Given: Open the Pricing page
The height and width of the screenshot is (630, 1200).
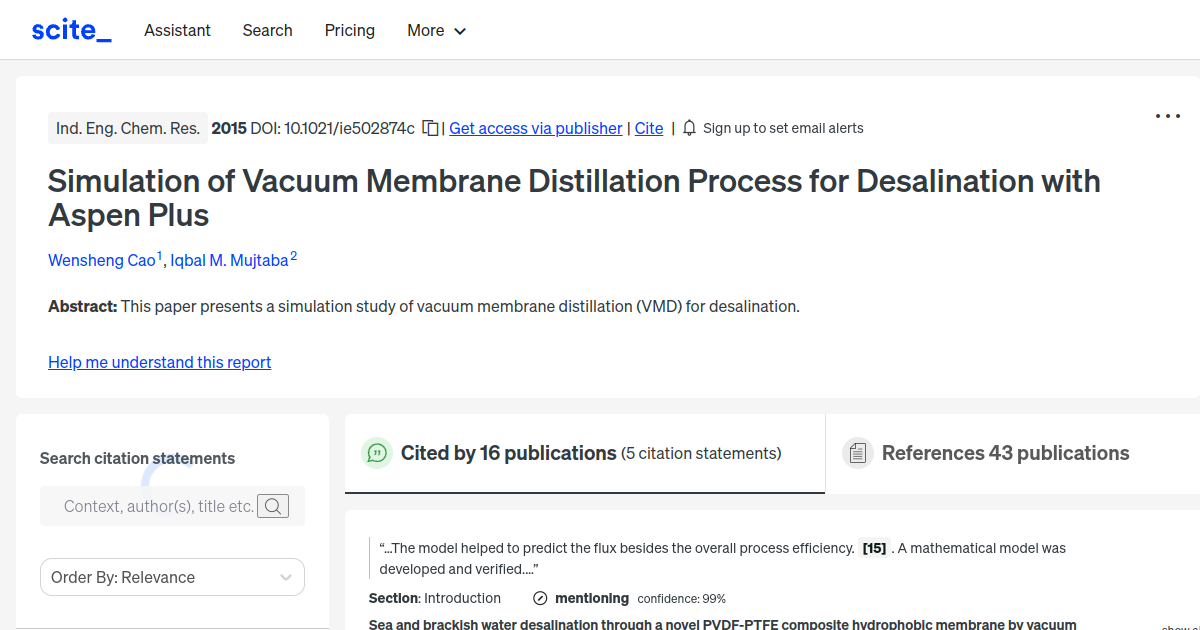Looking at the screenshot, I should 349,30.
